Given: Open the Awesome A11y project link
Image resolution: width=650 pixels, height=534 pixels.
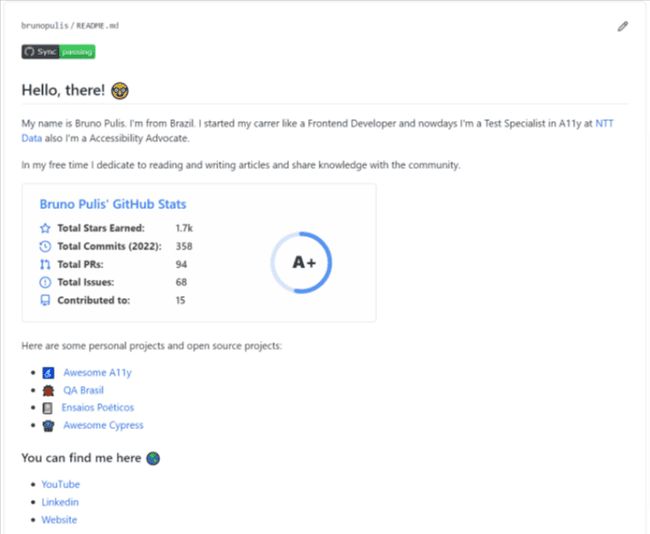Looking at the screenshot, I should pyautogui.click(x=97, y=373).
